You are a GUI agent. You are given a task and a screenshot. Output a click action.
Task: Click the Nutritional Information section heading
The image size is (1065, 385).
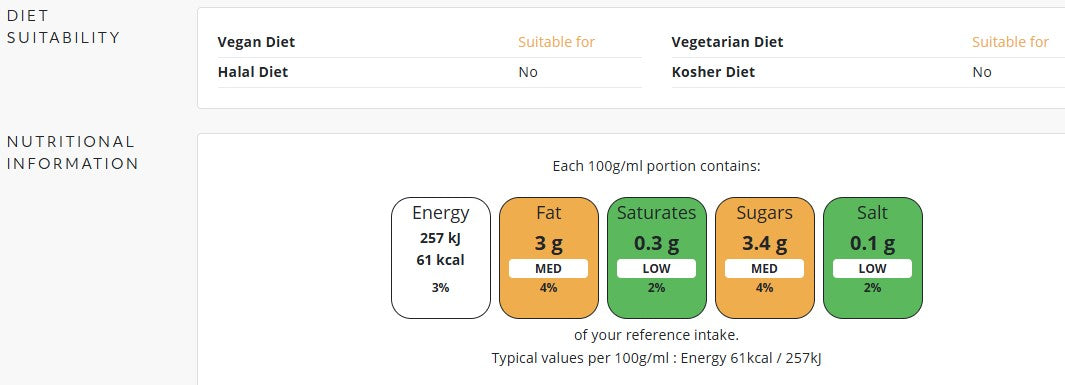(x=73, y=153)
